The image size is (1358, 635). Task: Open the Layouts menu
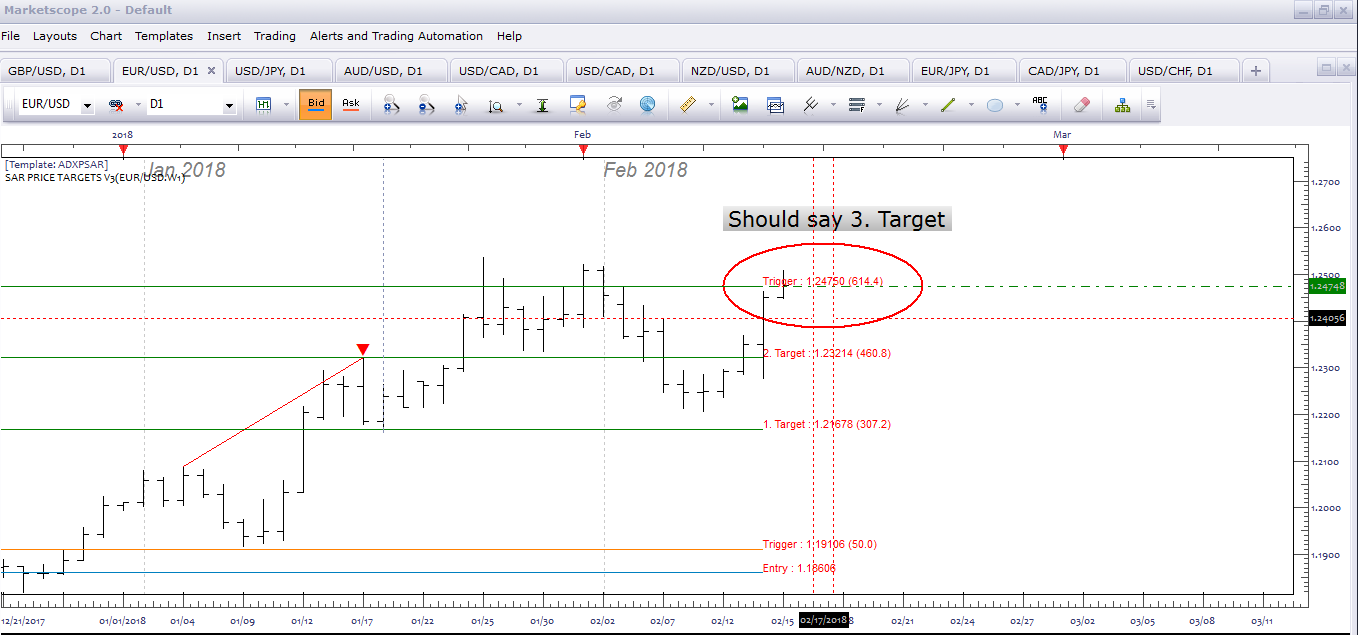coord(54,36)
